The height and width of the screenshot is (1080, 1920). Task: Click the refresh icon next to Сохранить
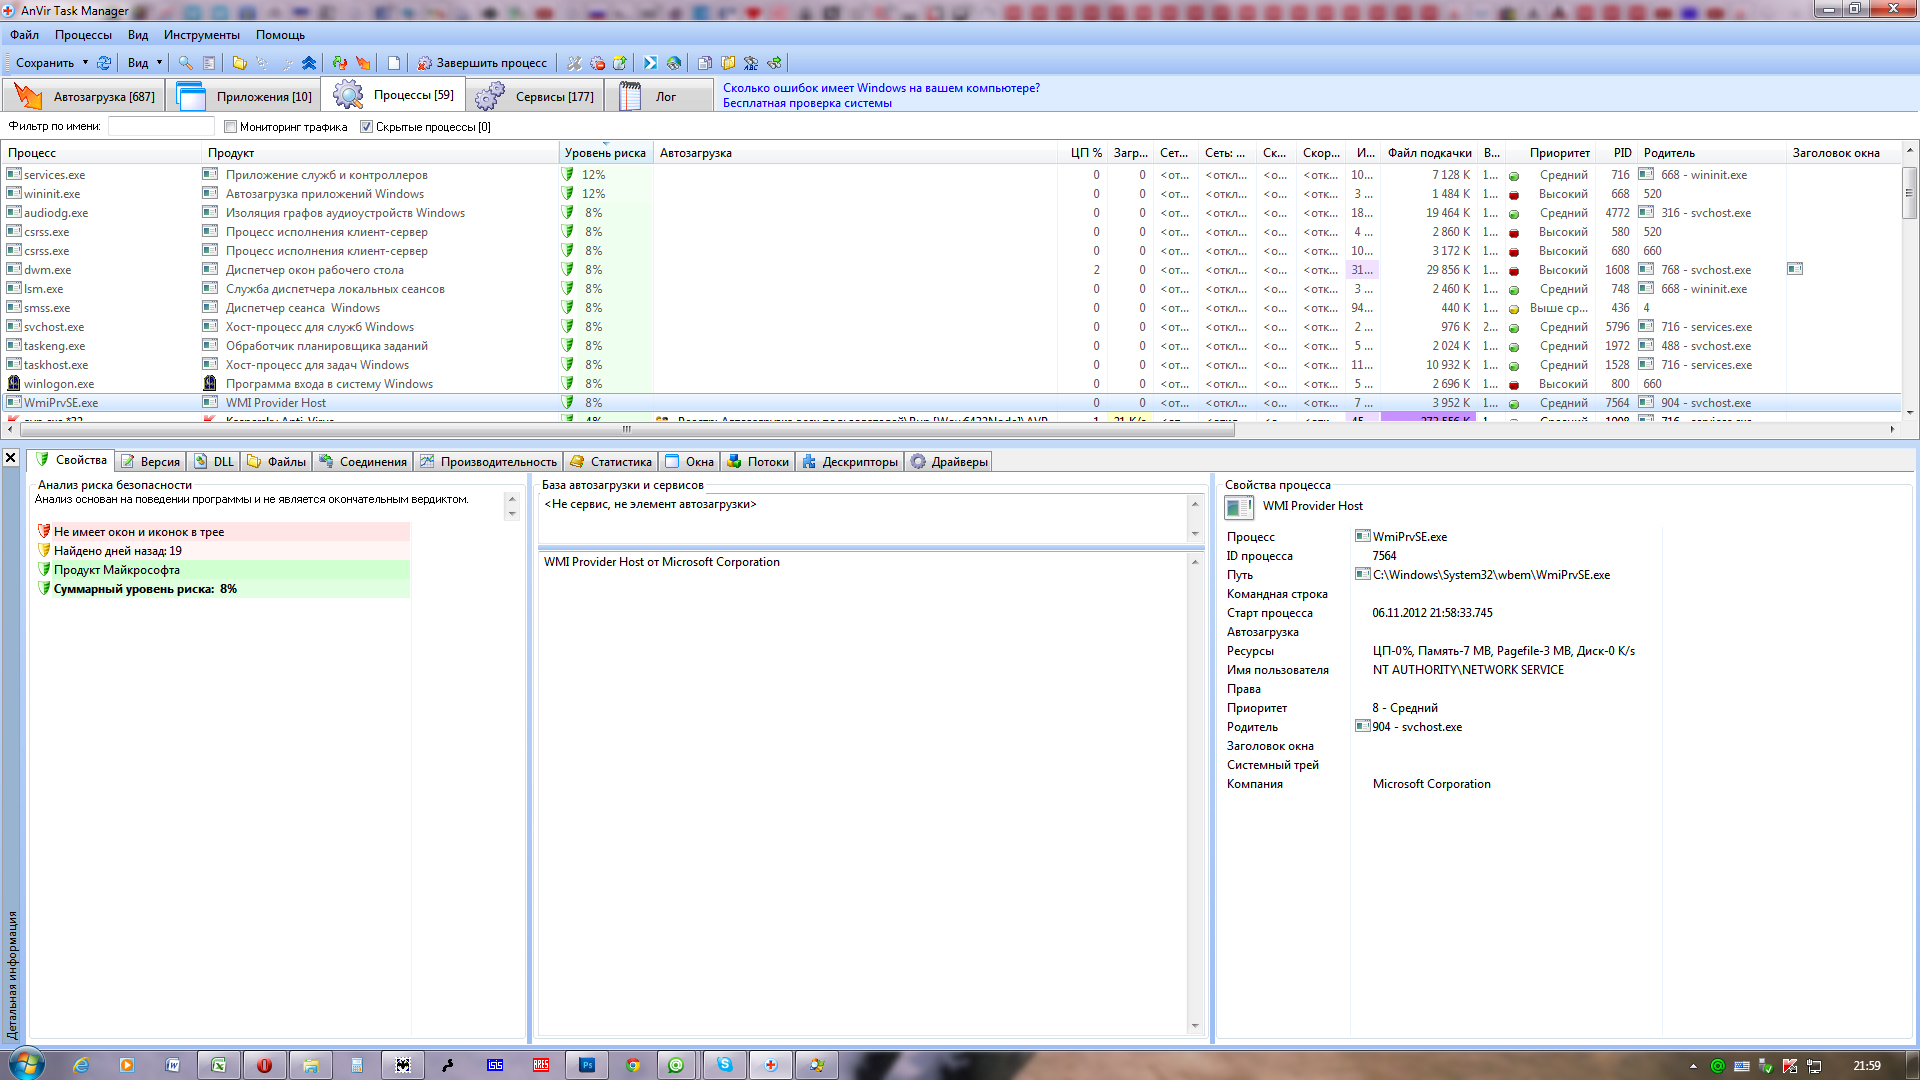click(x=104, y=63)
